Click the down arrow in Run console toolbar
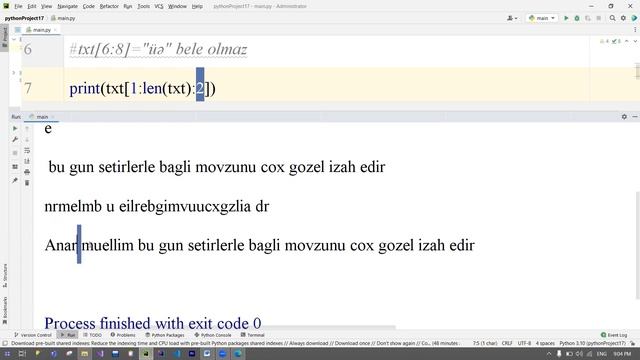640x360 pixels. 27,140
